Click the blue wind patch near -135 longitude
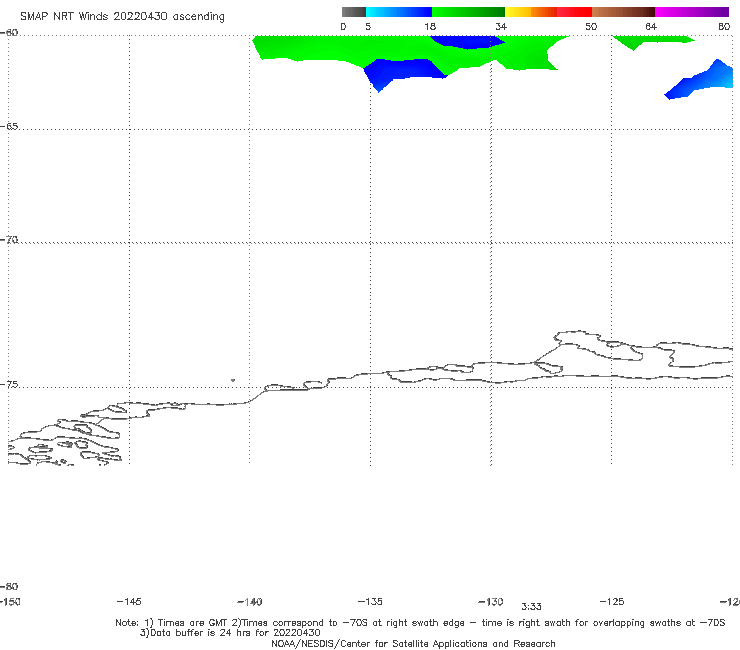 401,72
